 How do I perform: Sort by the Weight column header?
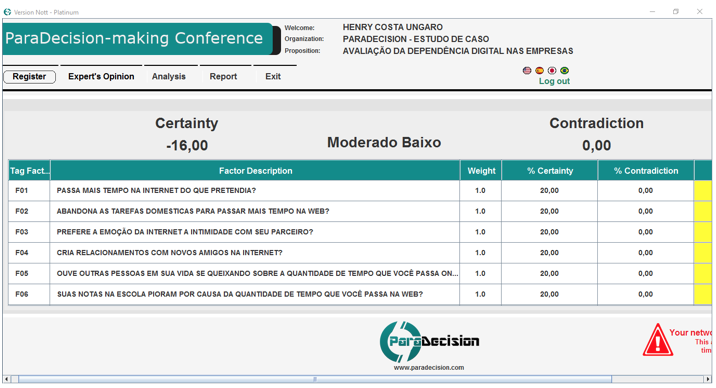click(481, 171)
